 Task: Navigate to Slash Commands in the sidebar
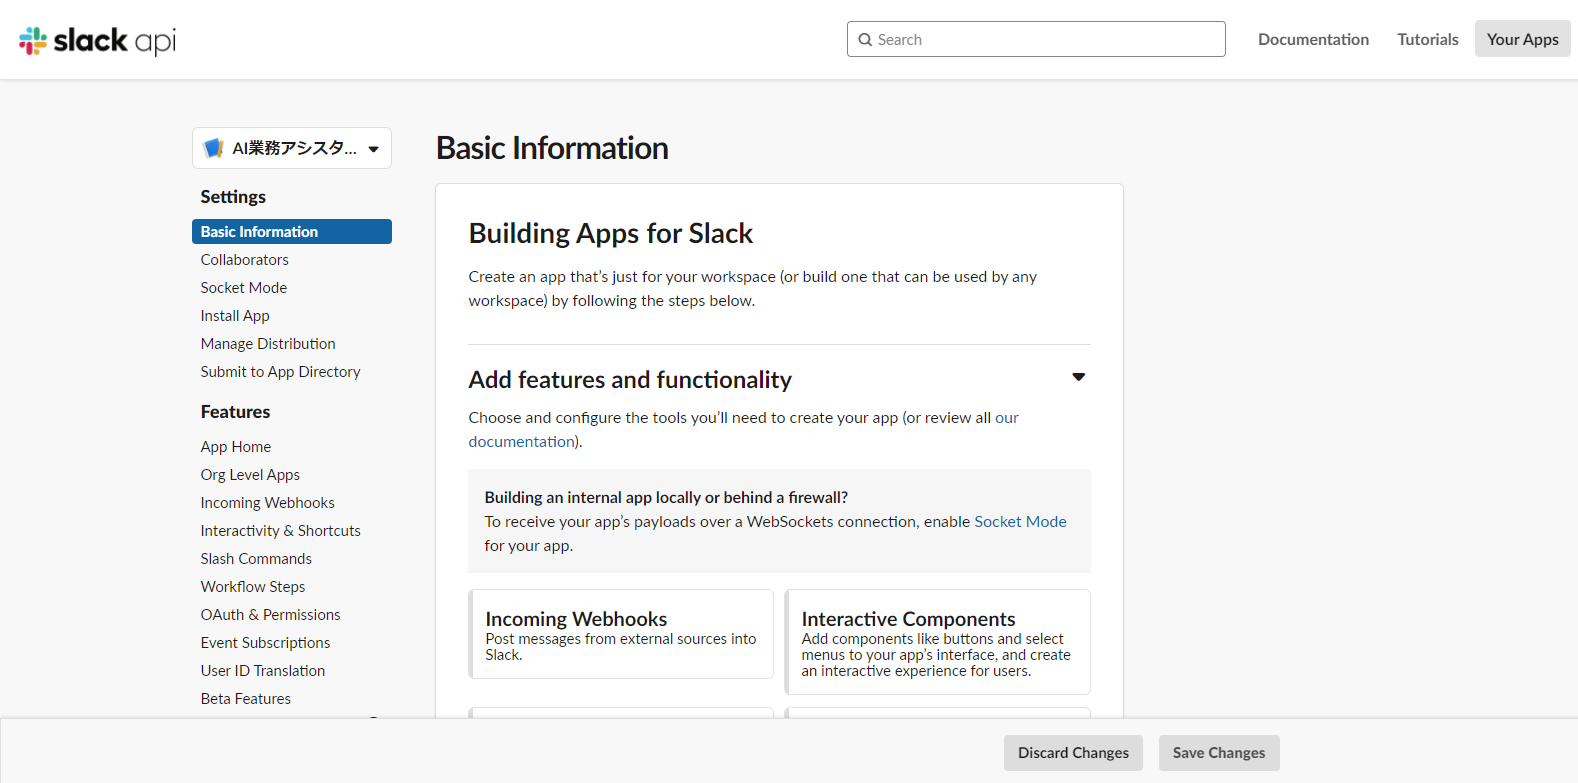pos(256,559)
